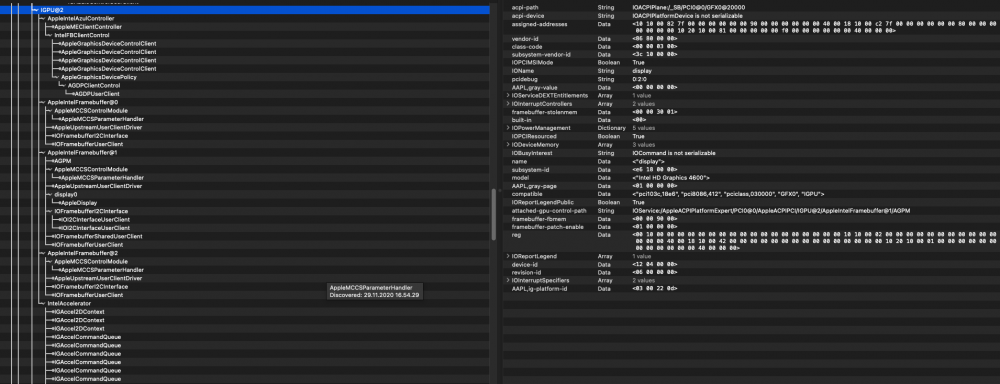Collapse the IGPU@2 tree node
The image size is (1000, 384).
(34, 10)
